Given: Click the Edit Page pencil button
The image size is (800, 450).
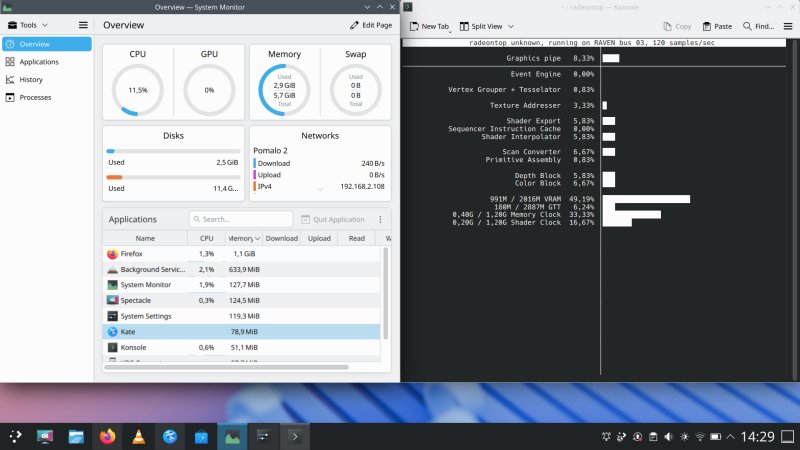Looking at the screenshot, I should pyautogui.click(x=372, y=24).
